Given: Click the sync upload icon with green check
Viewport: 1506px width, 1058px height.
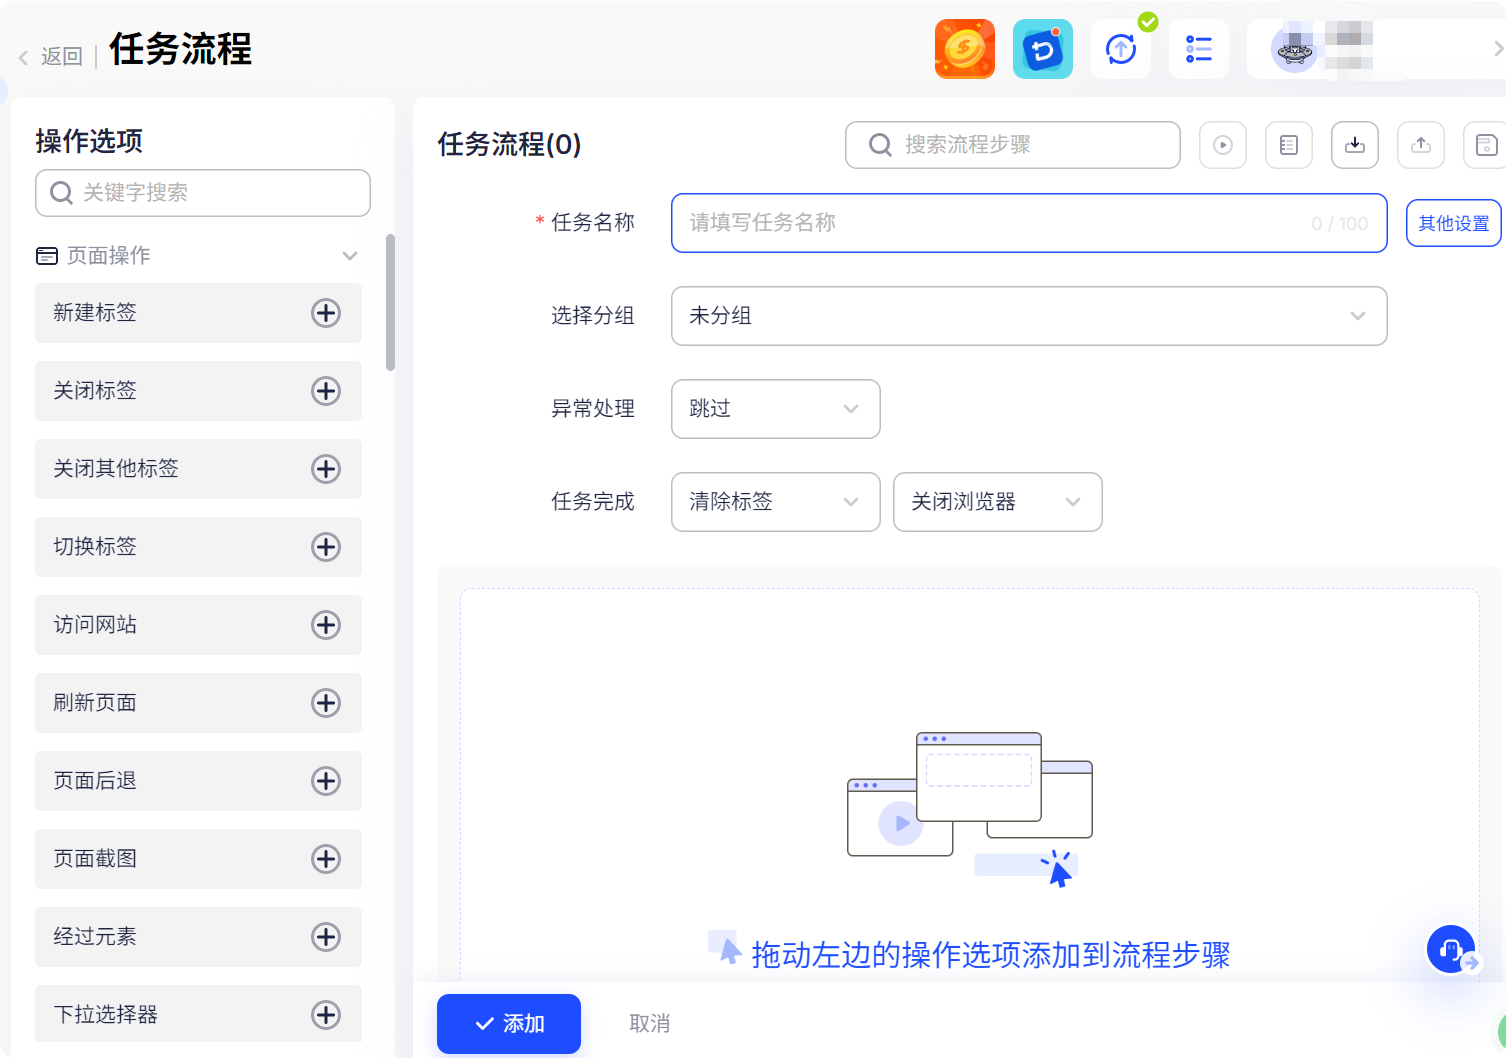Looking at the screenshot, I should 1121,49.
